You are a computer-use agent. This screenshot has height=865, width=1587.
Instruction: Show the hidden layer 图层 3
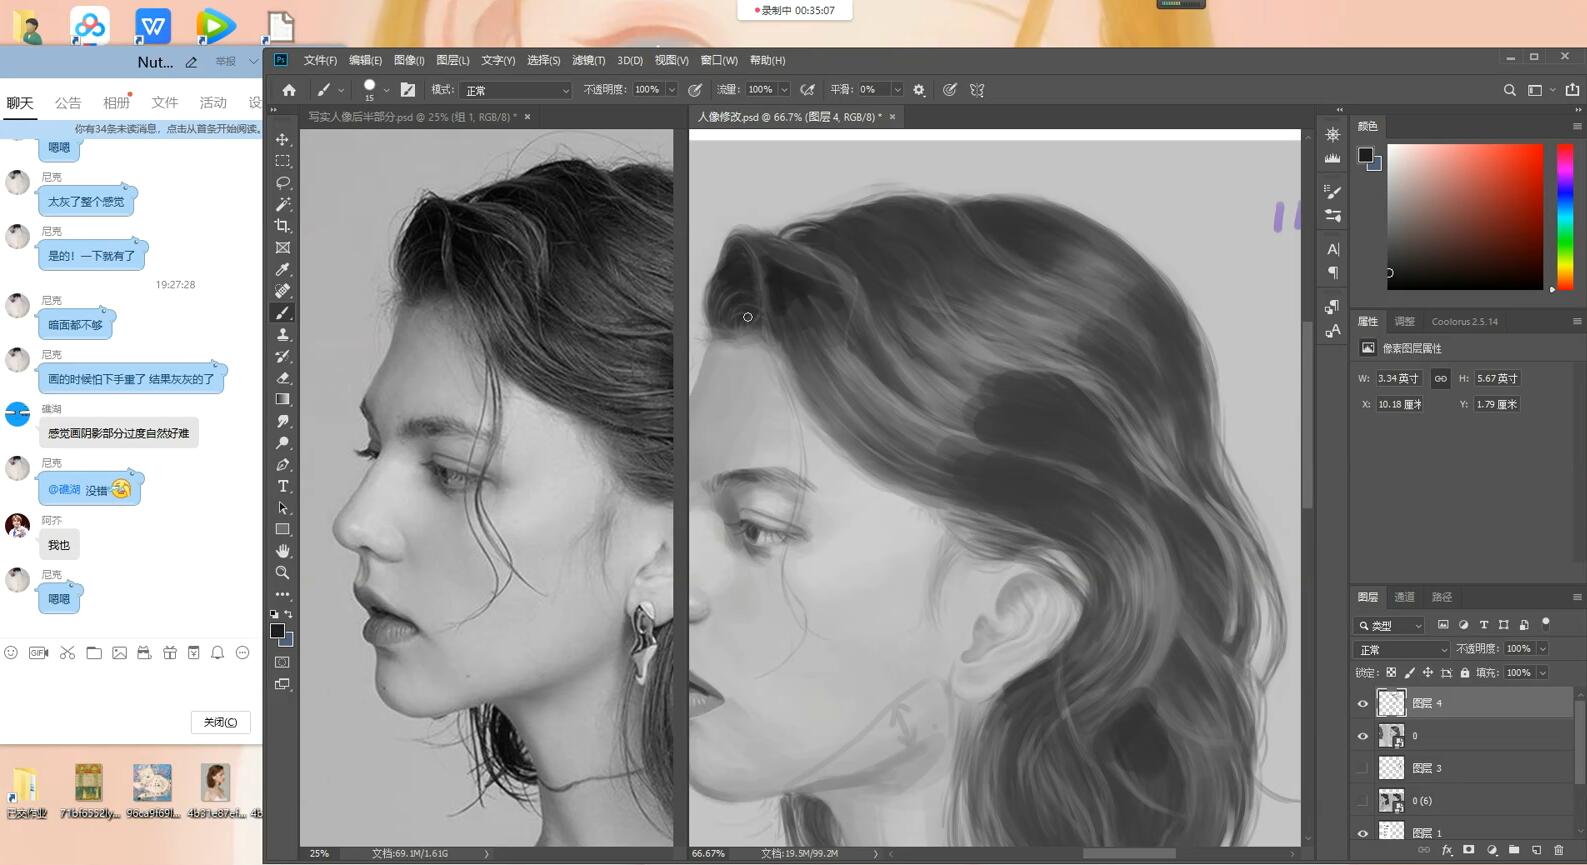click(x=1362, y=768)
